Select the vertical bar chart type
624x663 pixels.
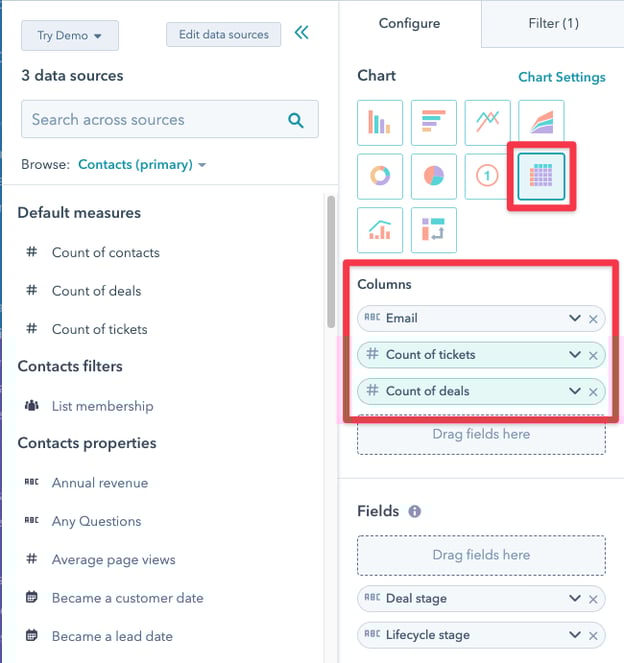[380, 123]
